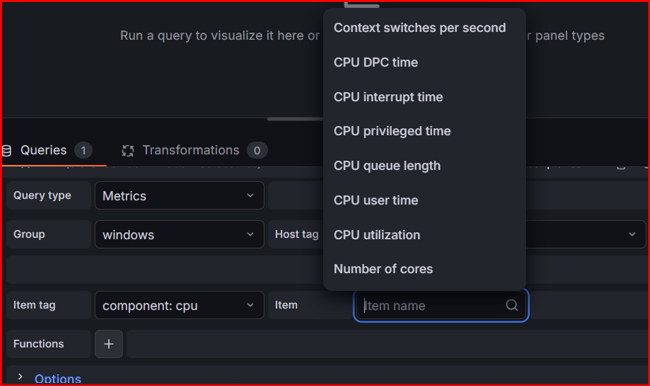Viewport: 650px width, 386px height.
Task: Expand the Host tag dropdown chevron
Action: click(632, 234)
